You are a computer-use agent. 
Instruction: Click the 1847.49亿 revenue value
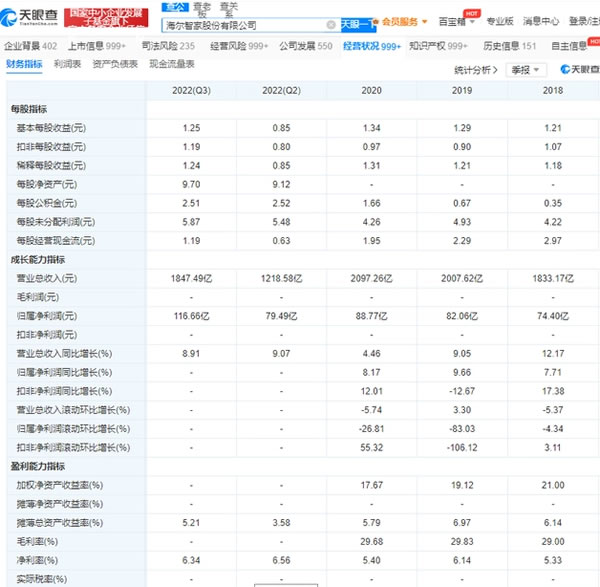pyautogui.click(x=191, y=279)
